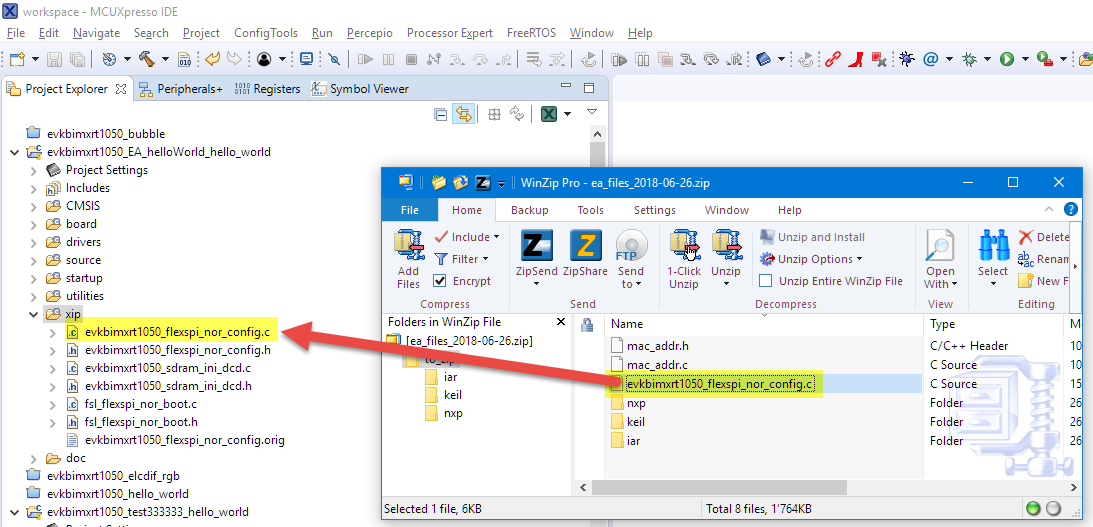The height and width of the screenshot is (527, 1093).
Task: Click the ZipShare icon
Action: 585,246
